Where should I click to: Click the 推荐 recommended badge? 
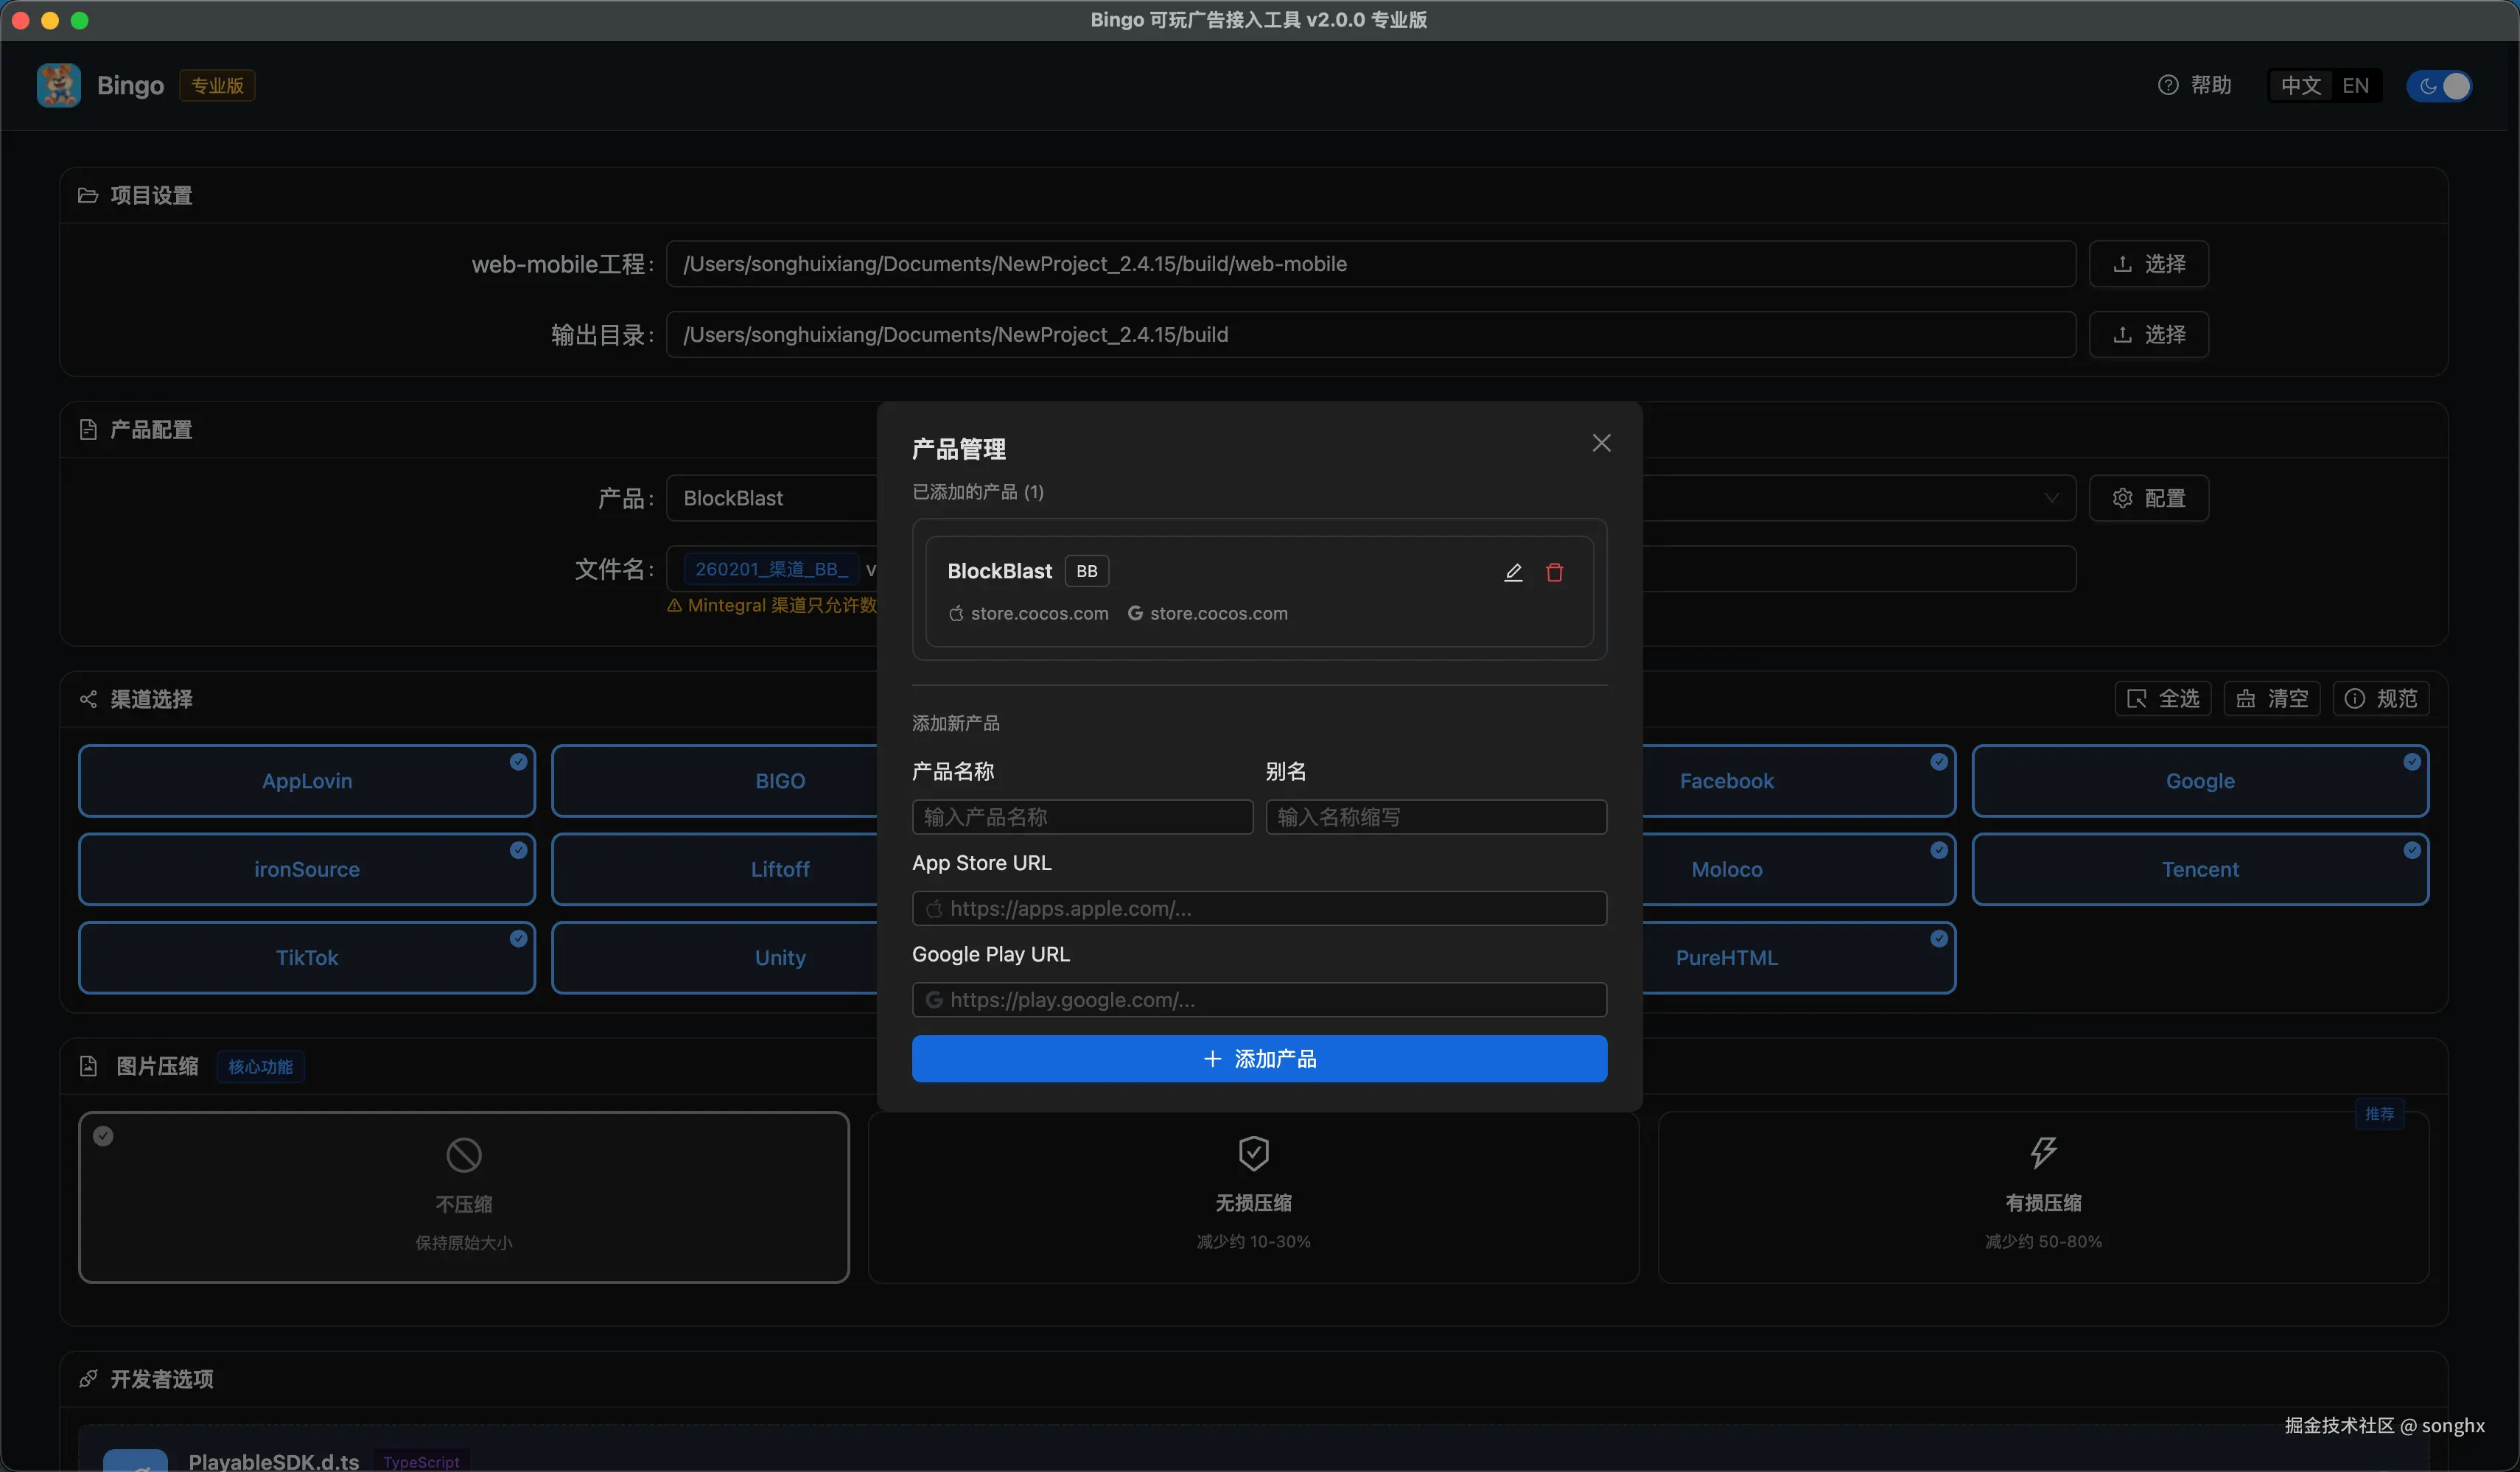[x=2379, y=1114]
